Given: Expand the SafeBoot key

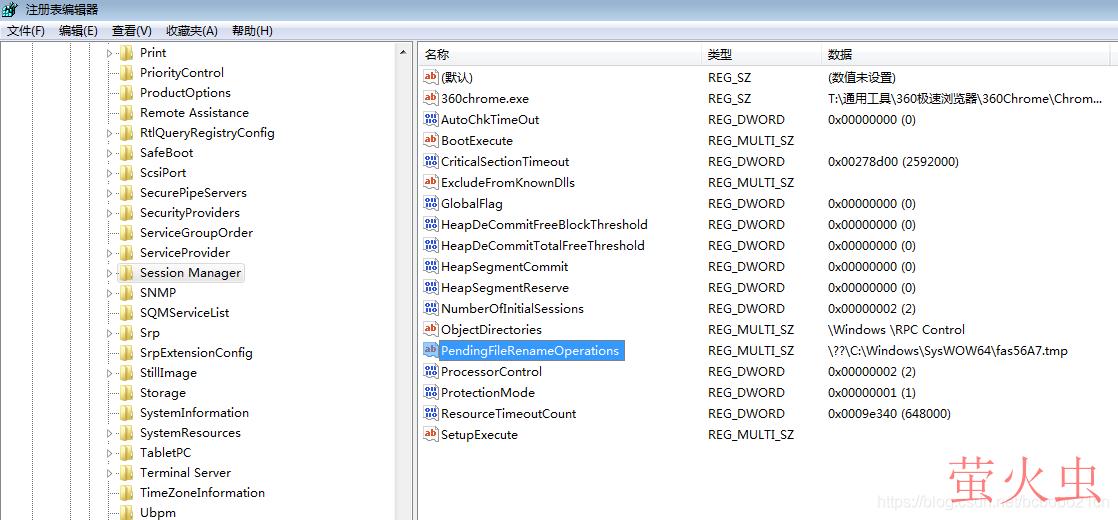Looking at the screenshot, I should coord(109,153).
